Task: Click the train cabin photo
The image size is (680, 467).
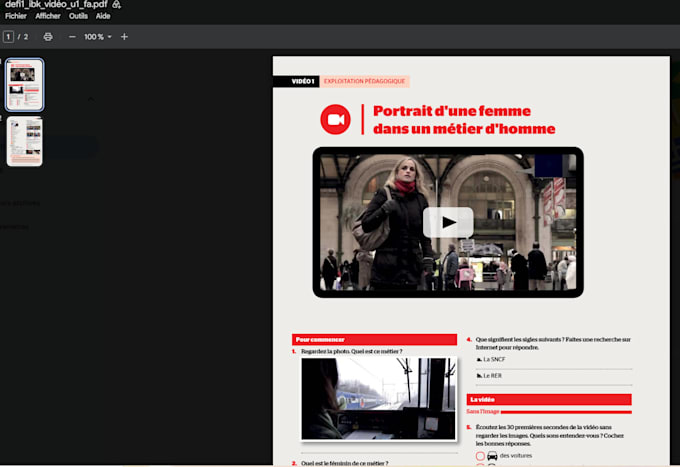Action: pos(379,399)
